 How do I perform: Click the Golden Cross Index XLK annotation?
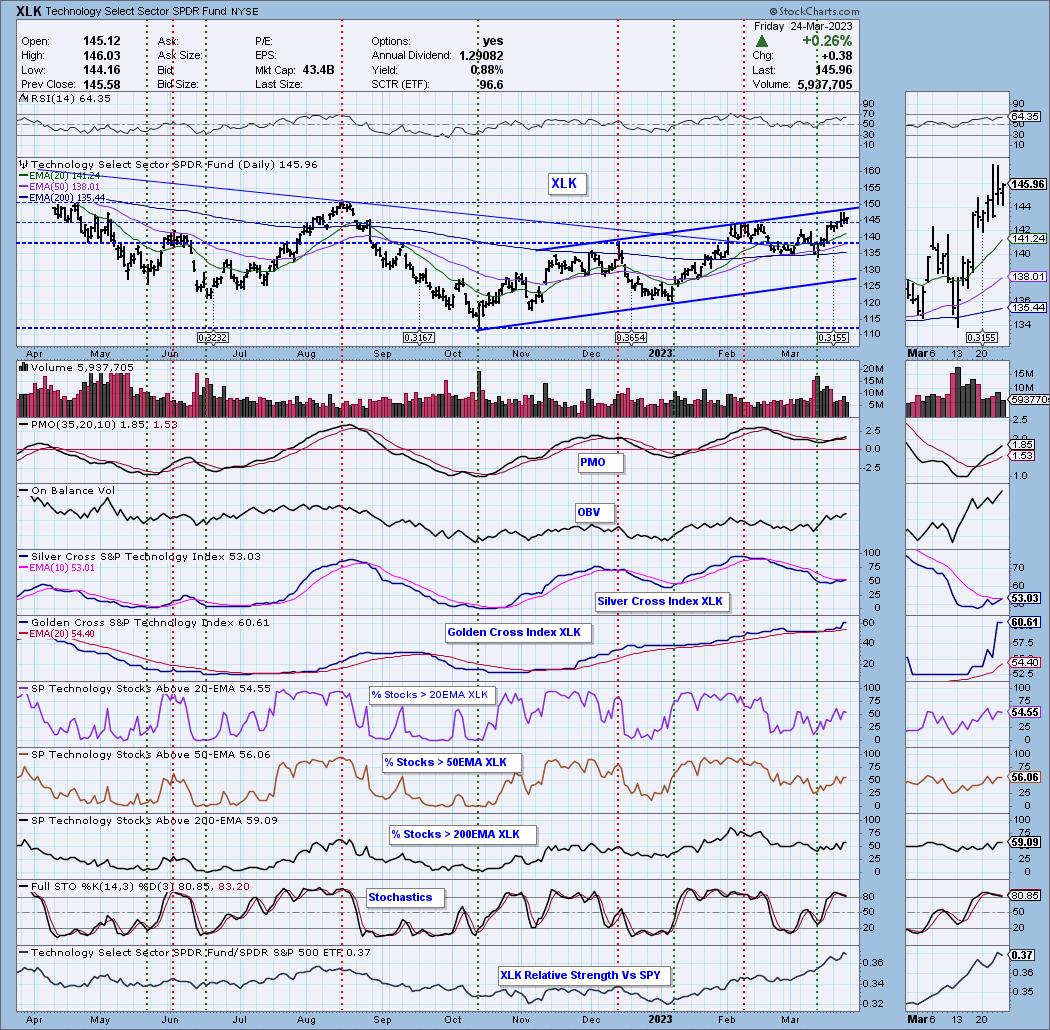coord(518,632)
